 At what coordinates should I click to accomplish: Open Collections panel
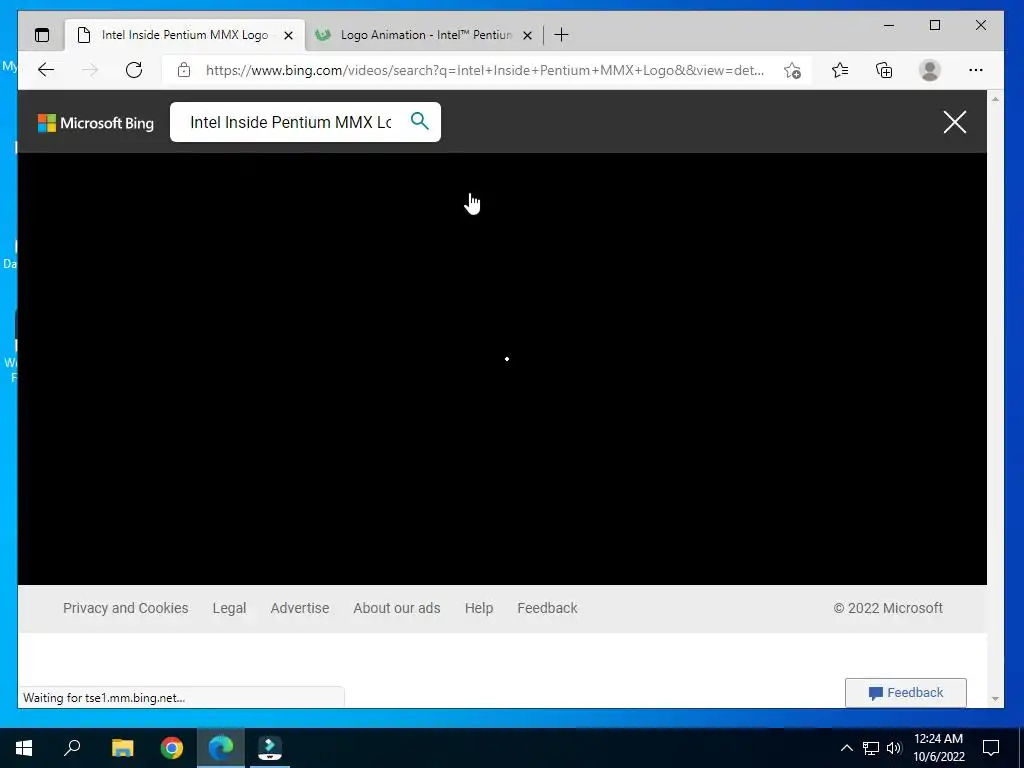click(x=884, y=70)
